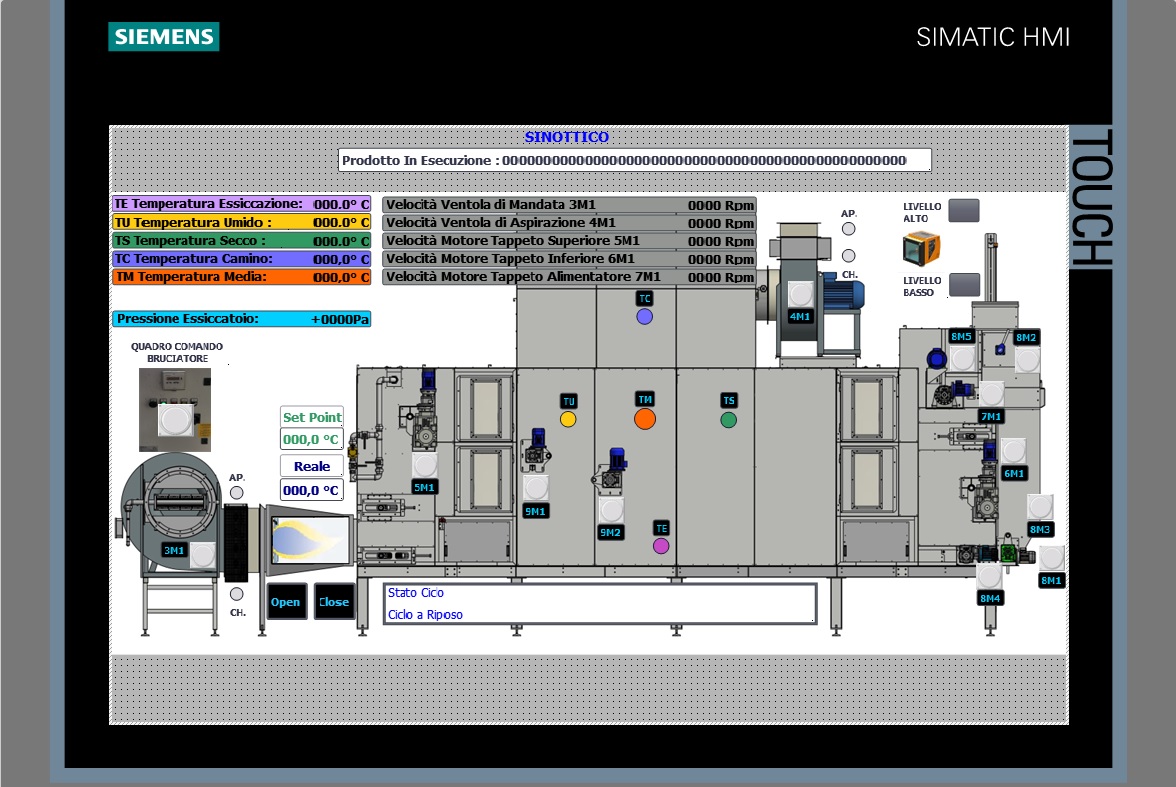Click the TU tag on the dryer
This screenshot has height=787, width=1176.
[568, 401]
